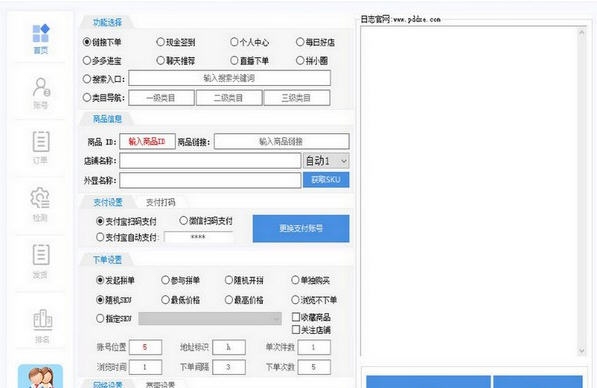597x388 pixels.
Task: Click the 二级类目 category field
Action: 229,98
